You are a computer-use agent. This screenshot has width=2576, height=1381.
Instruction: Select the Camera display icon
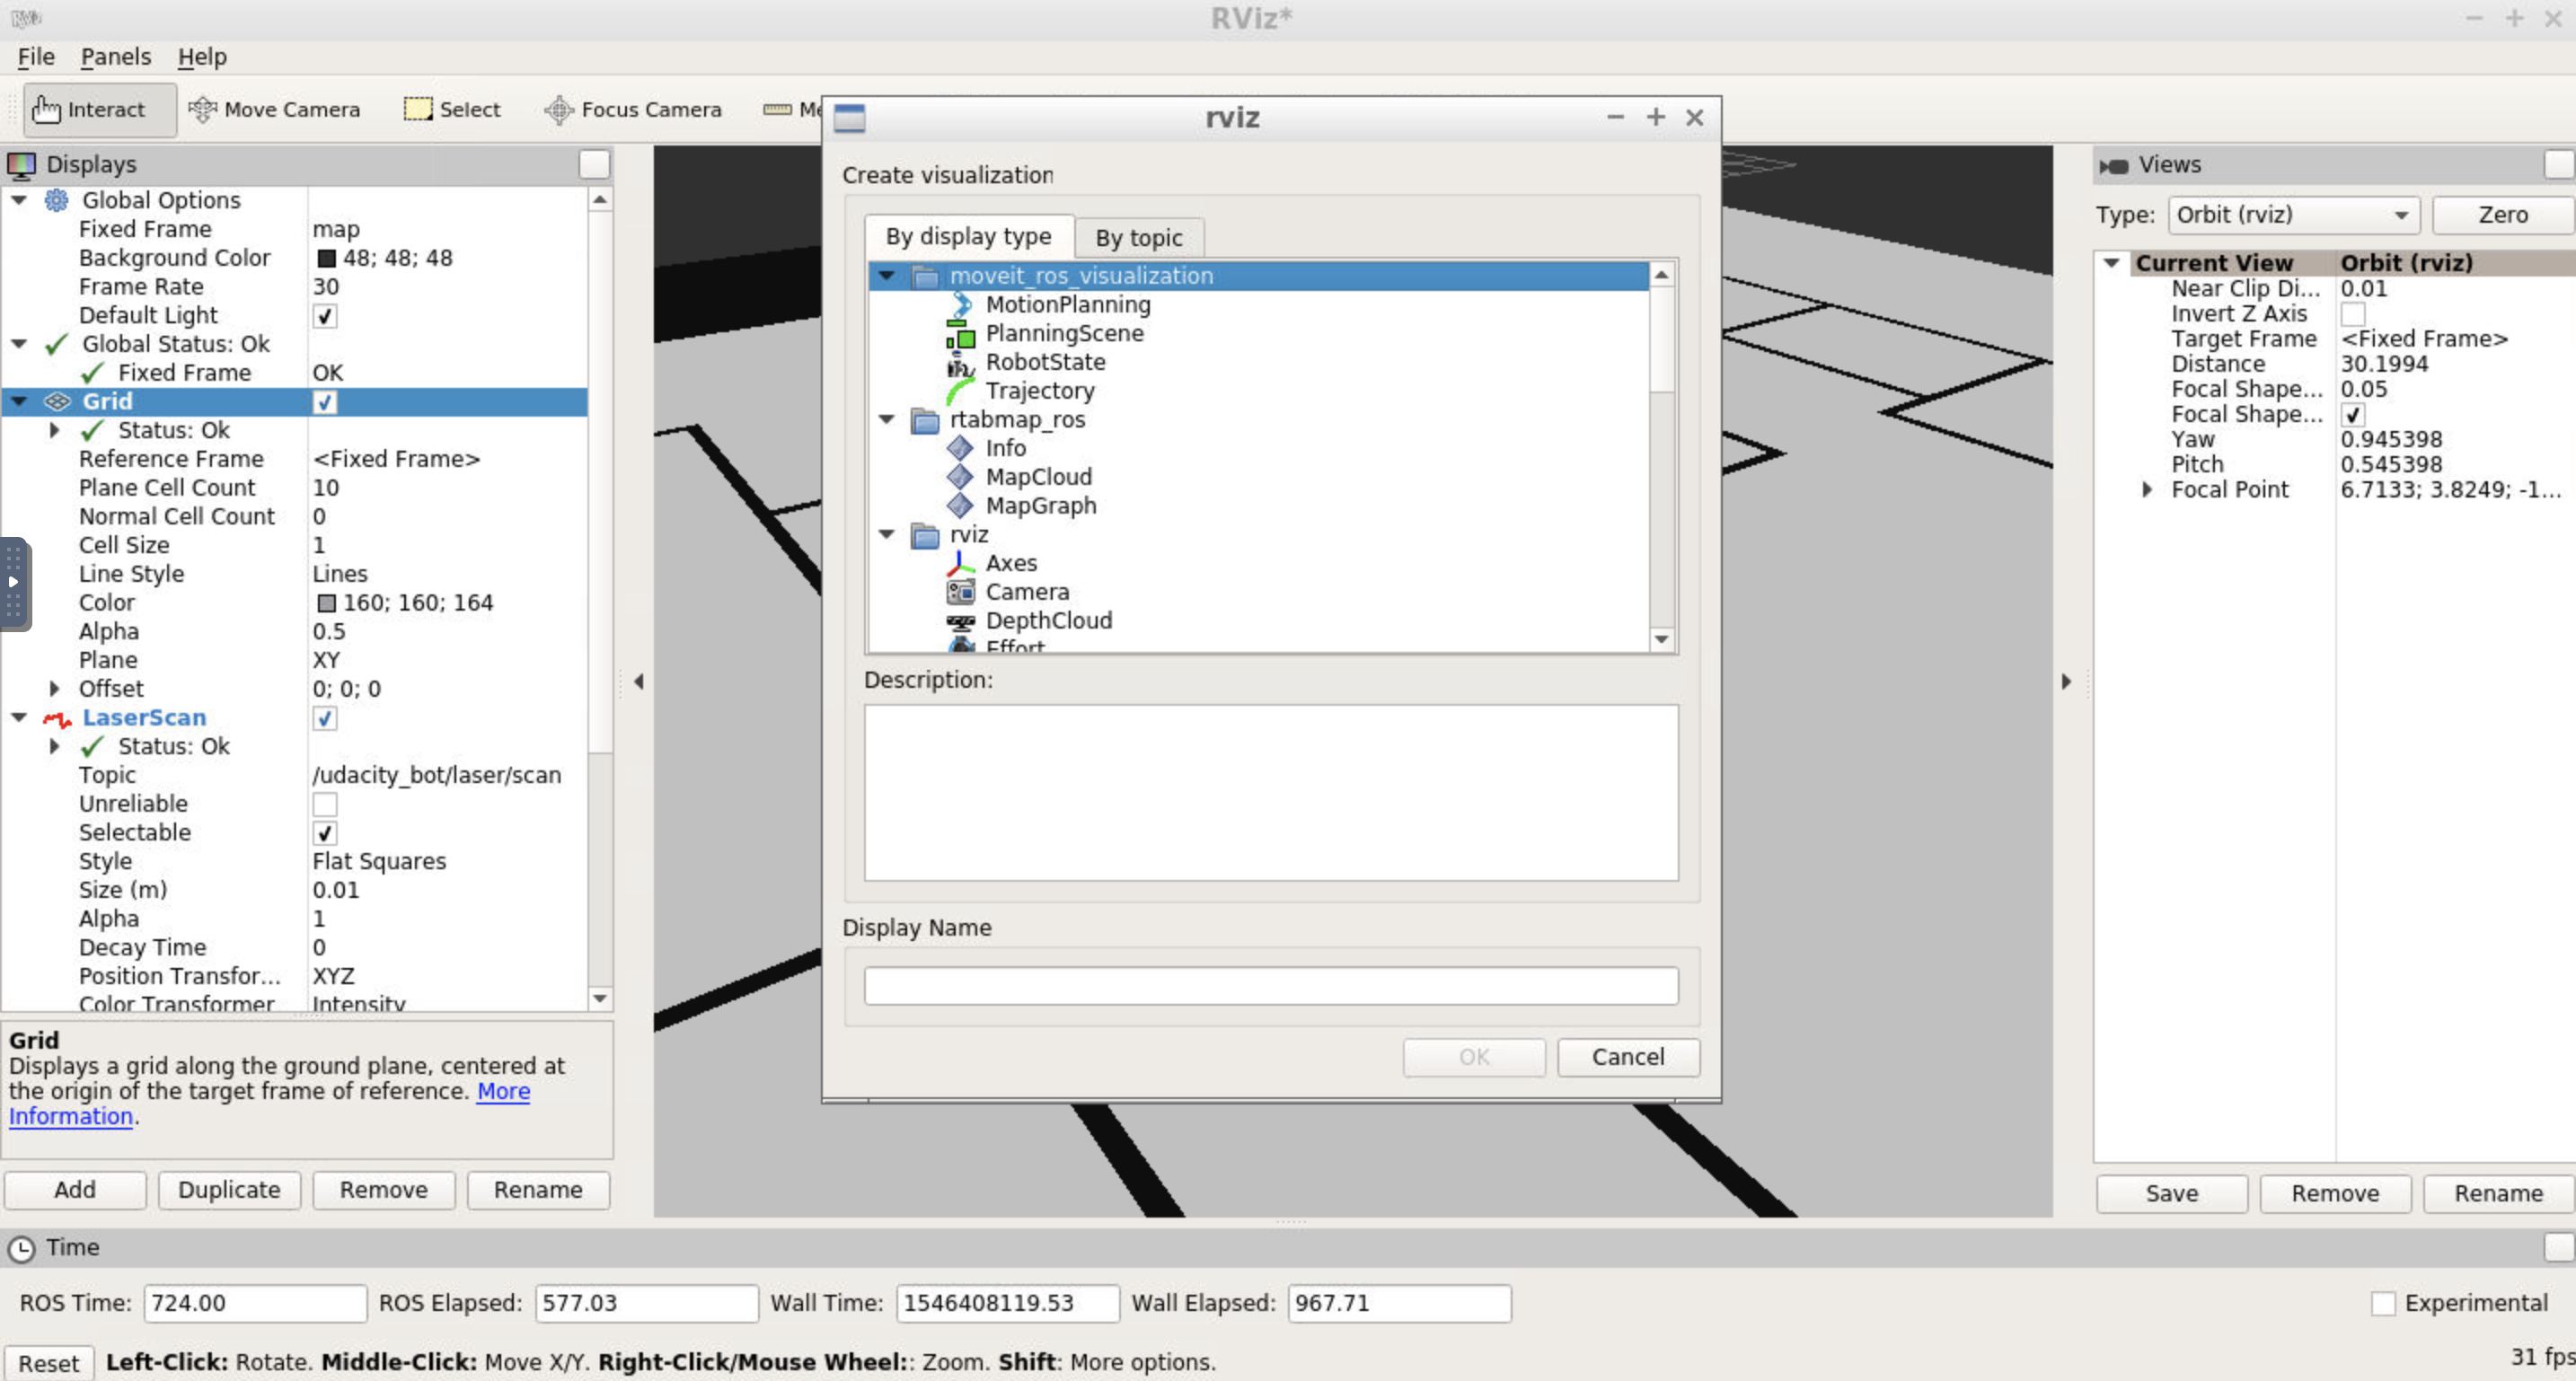click(960, 592)
